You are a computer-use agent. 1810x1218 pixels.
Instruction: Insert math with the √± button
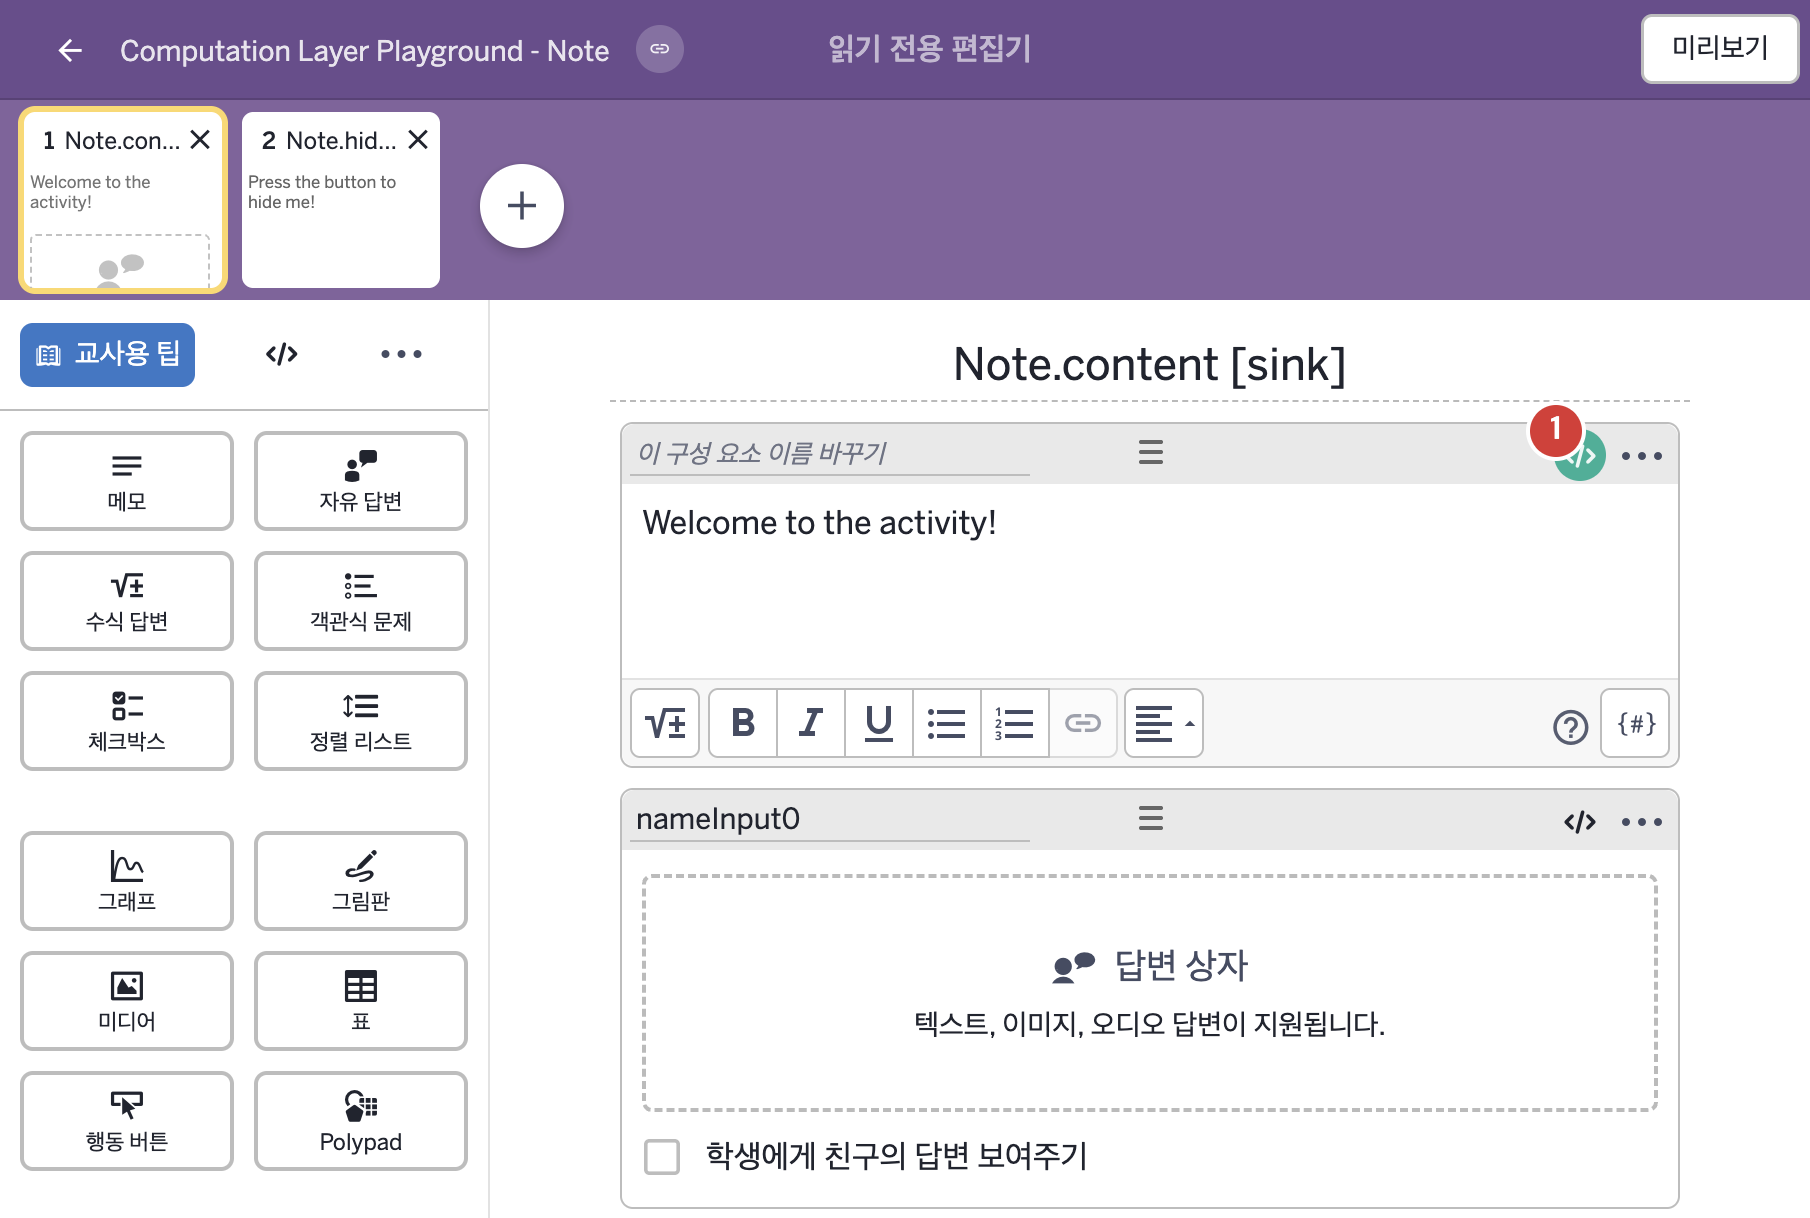[x=665, y=723]
